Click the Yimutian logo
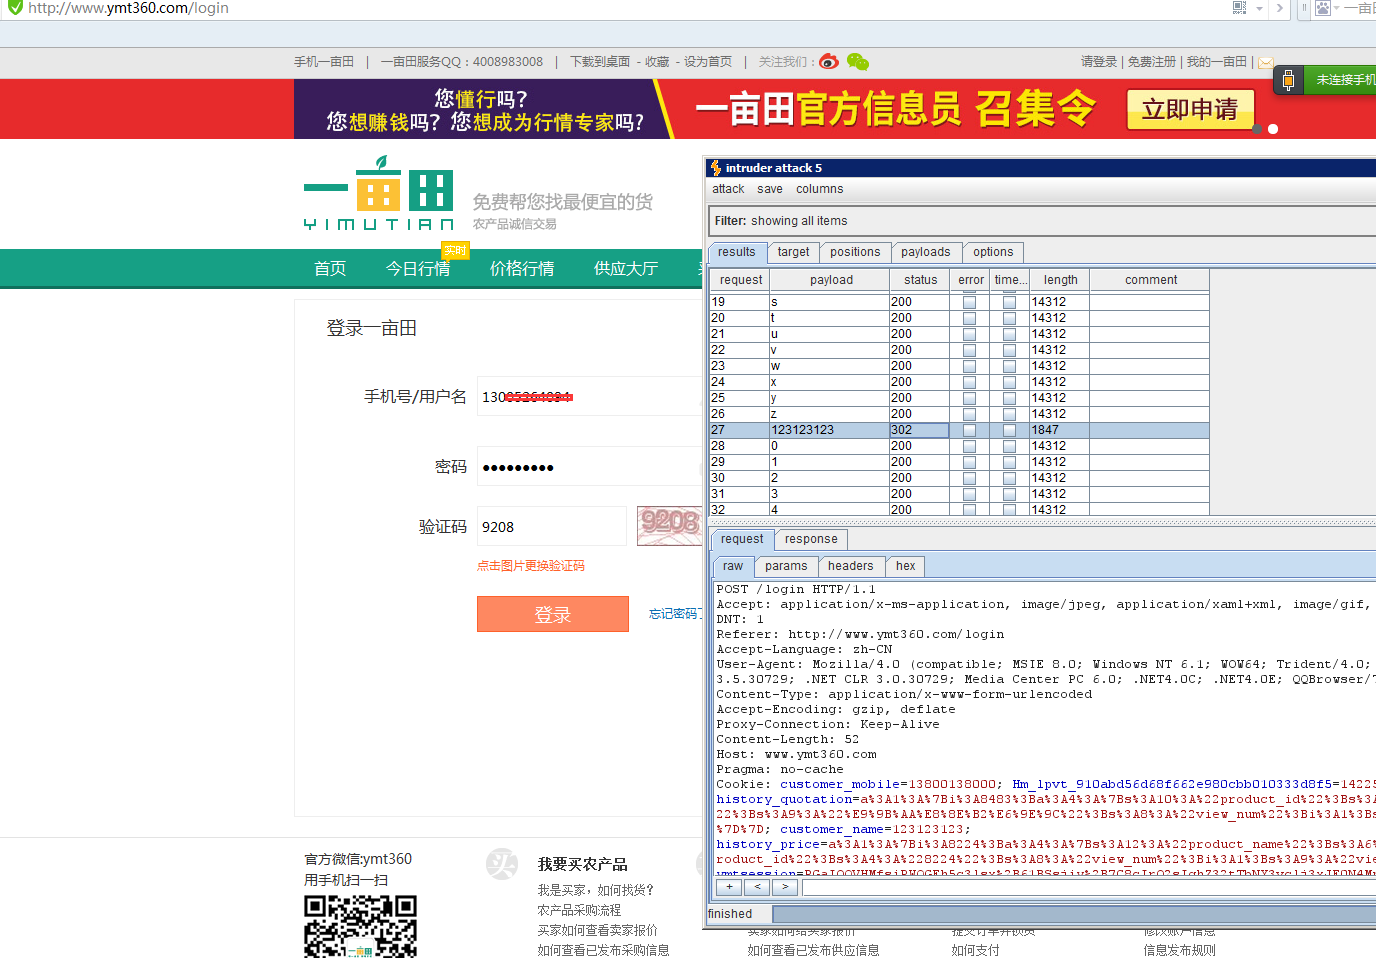Screen dimensions: 1376x958 coord(379,193)
